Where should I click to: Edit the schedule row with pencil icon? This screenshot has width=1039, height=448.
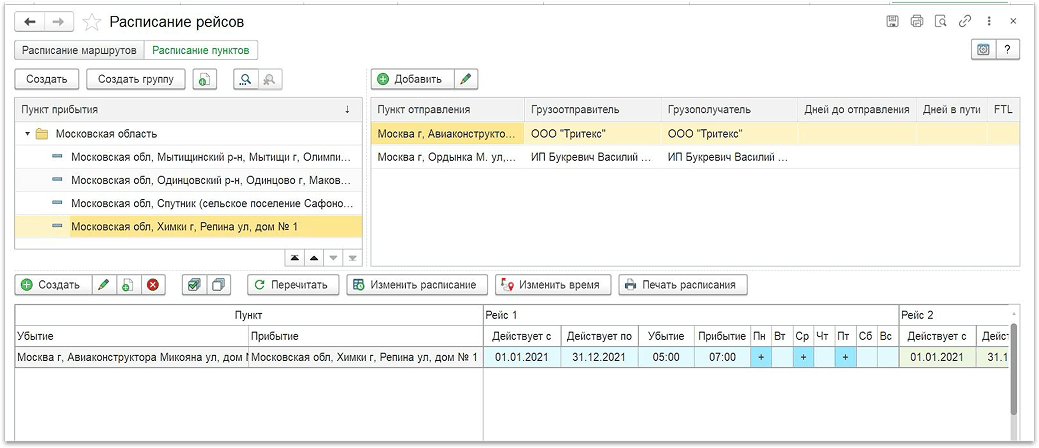click(103, 285)
